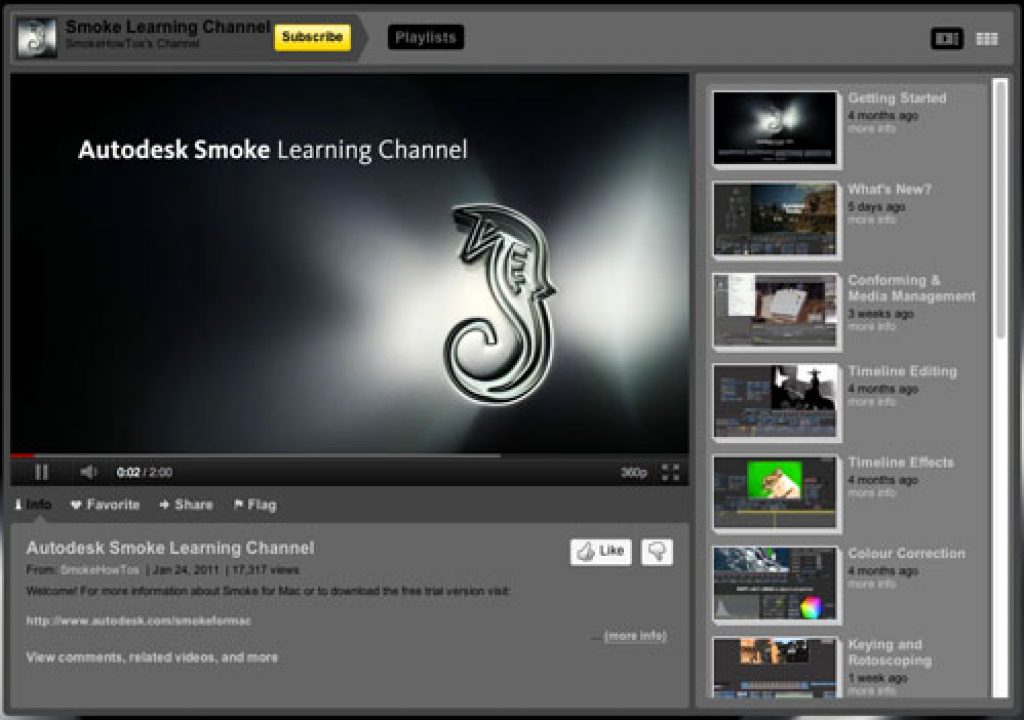Seek within the video progress bar
Viewport: 1024px width, 720px height.
[349, 455]
